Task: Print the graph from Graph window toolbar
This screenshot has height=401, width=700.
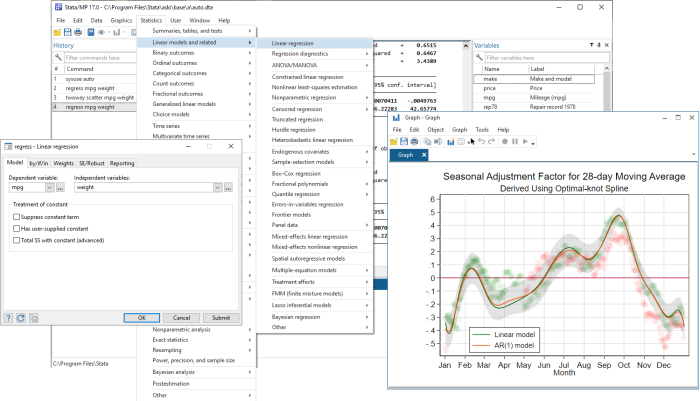Action: pyautogui.click(x=414, y=142)
